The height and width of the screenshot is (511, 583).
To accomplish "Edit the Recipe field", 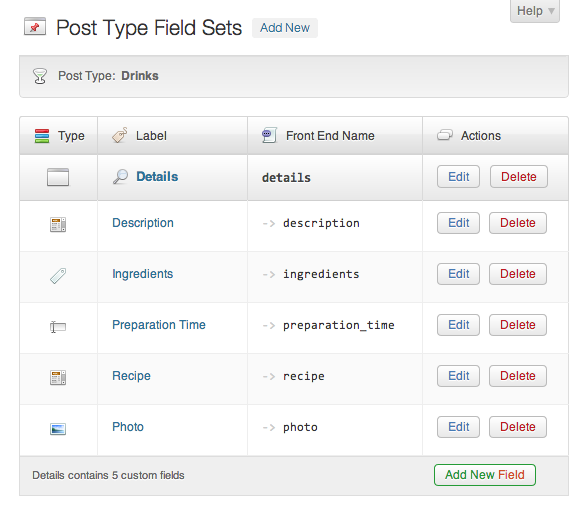I will coord(458,376).
